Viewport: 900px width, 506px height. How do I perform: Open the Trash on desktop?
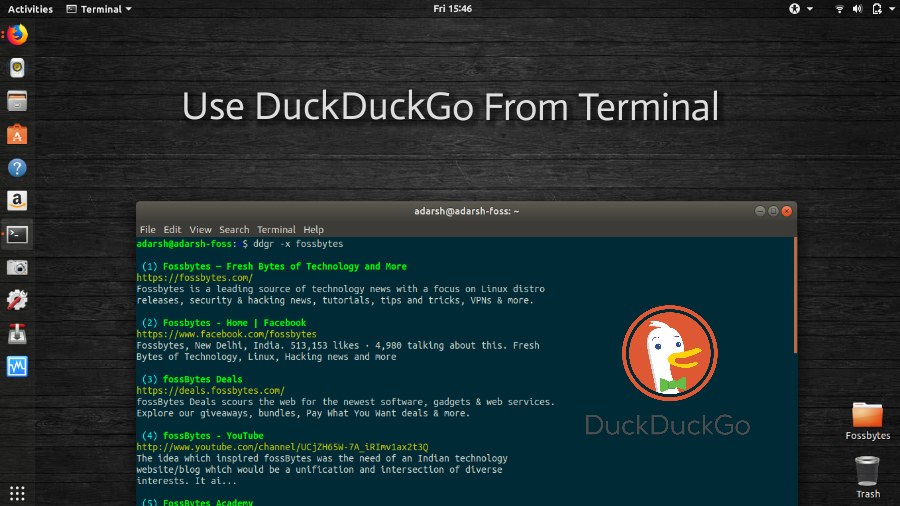(x=867, y=477)
